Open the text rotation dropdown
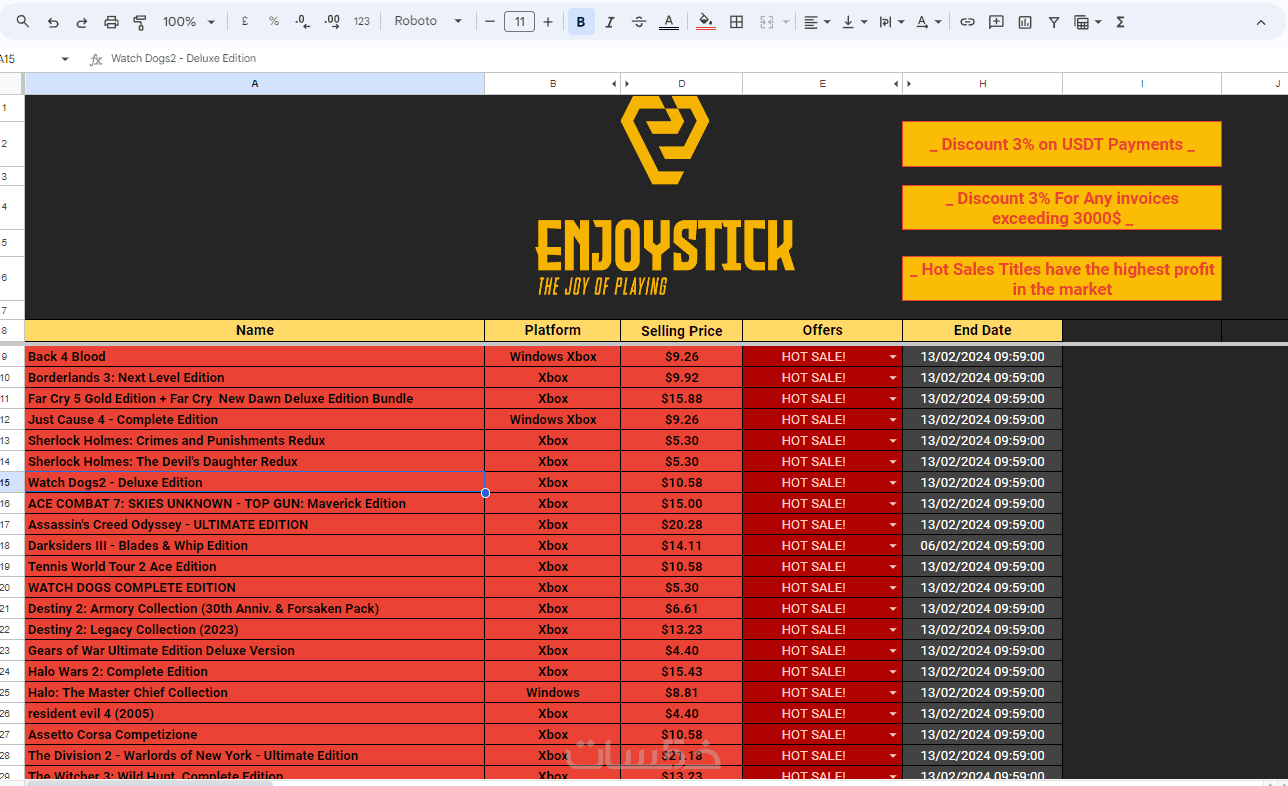 tap(929, 22)
